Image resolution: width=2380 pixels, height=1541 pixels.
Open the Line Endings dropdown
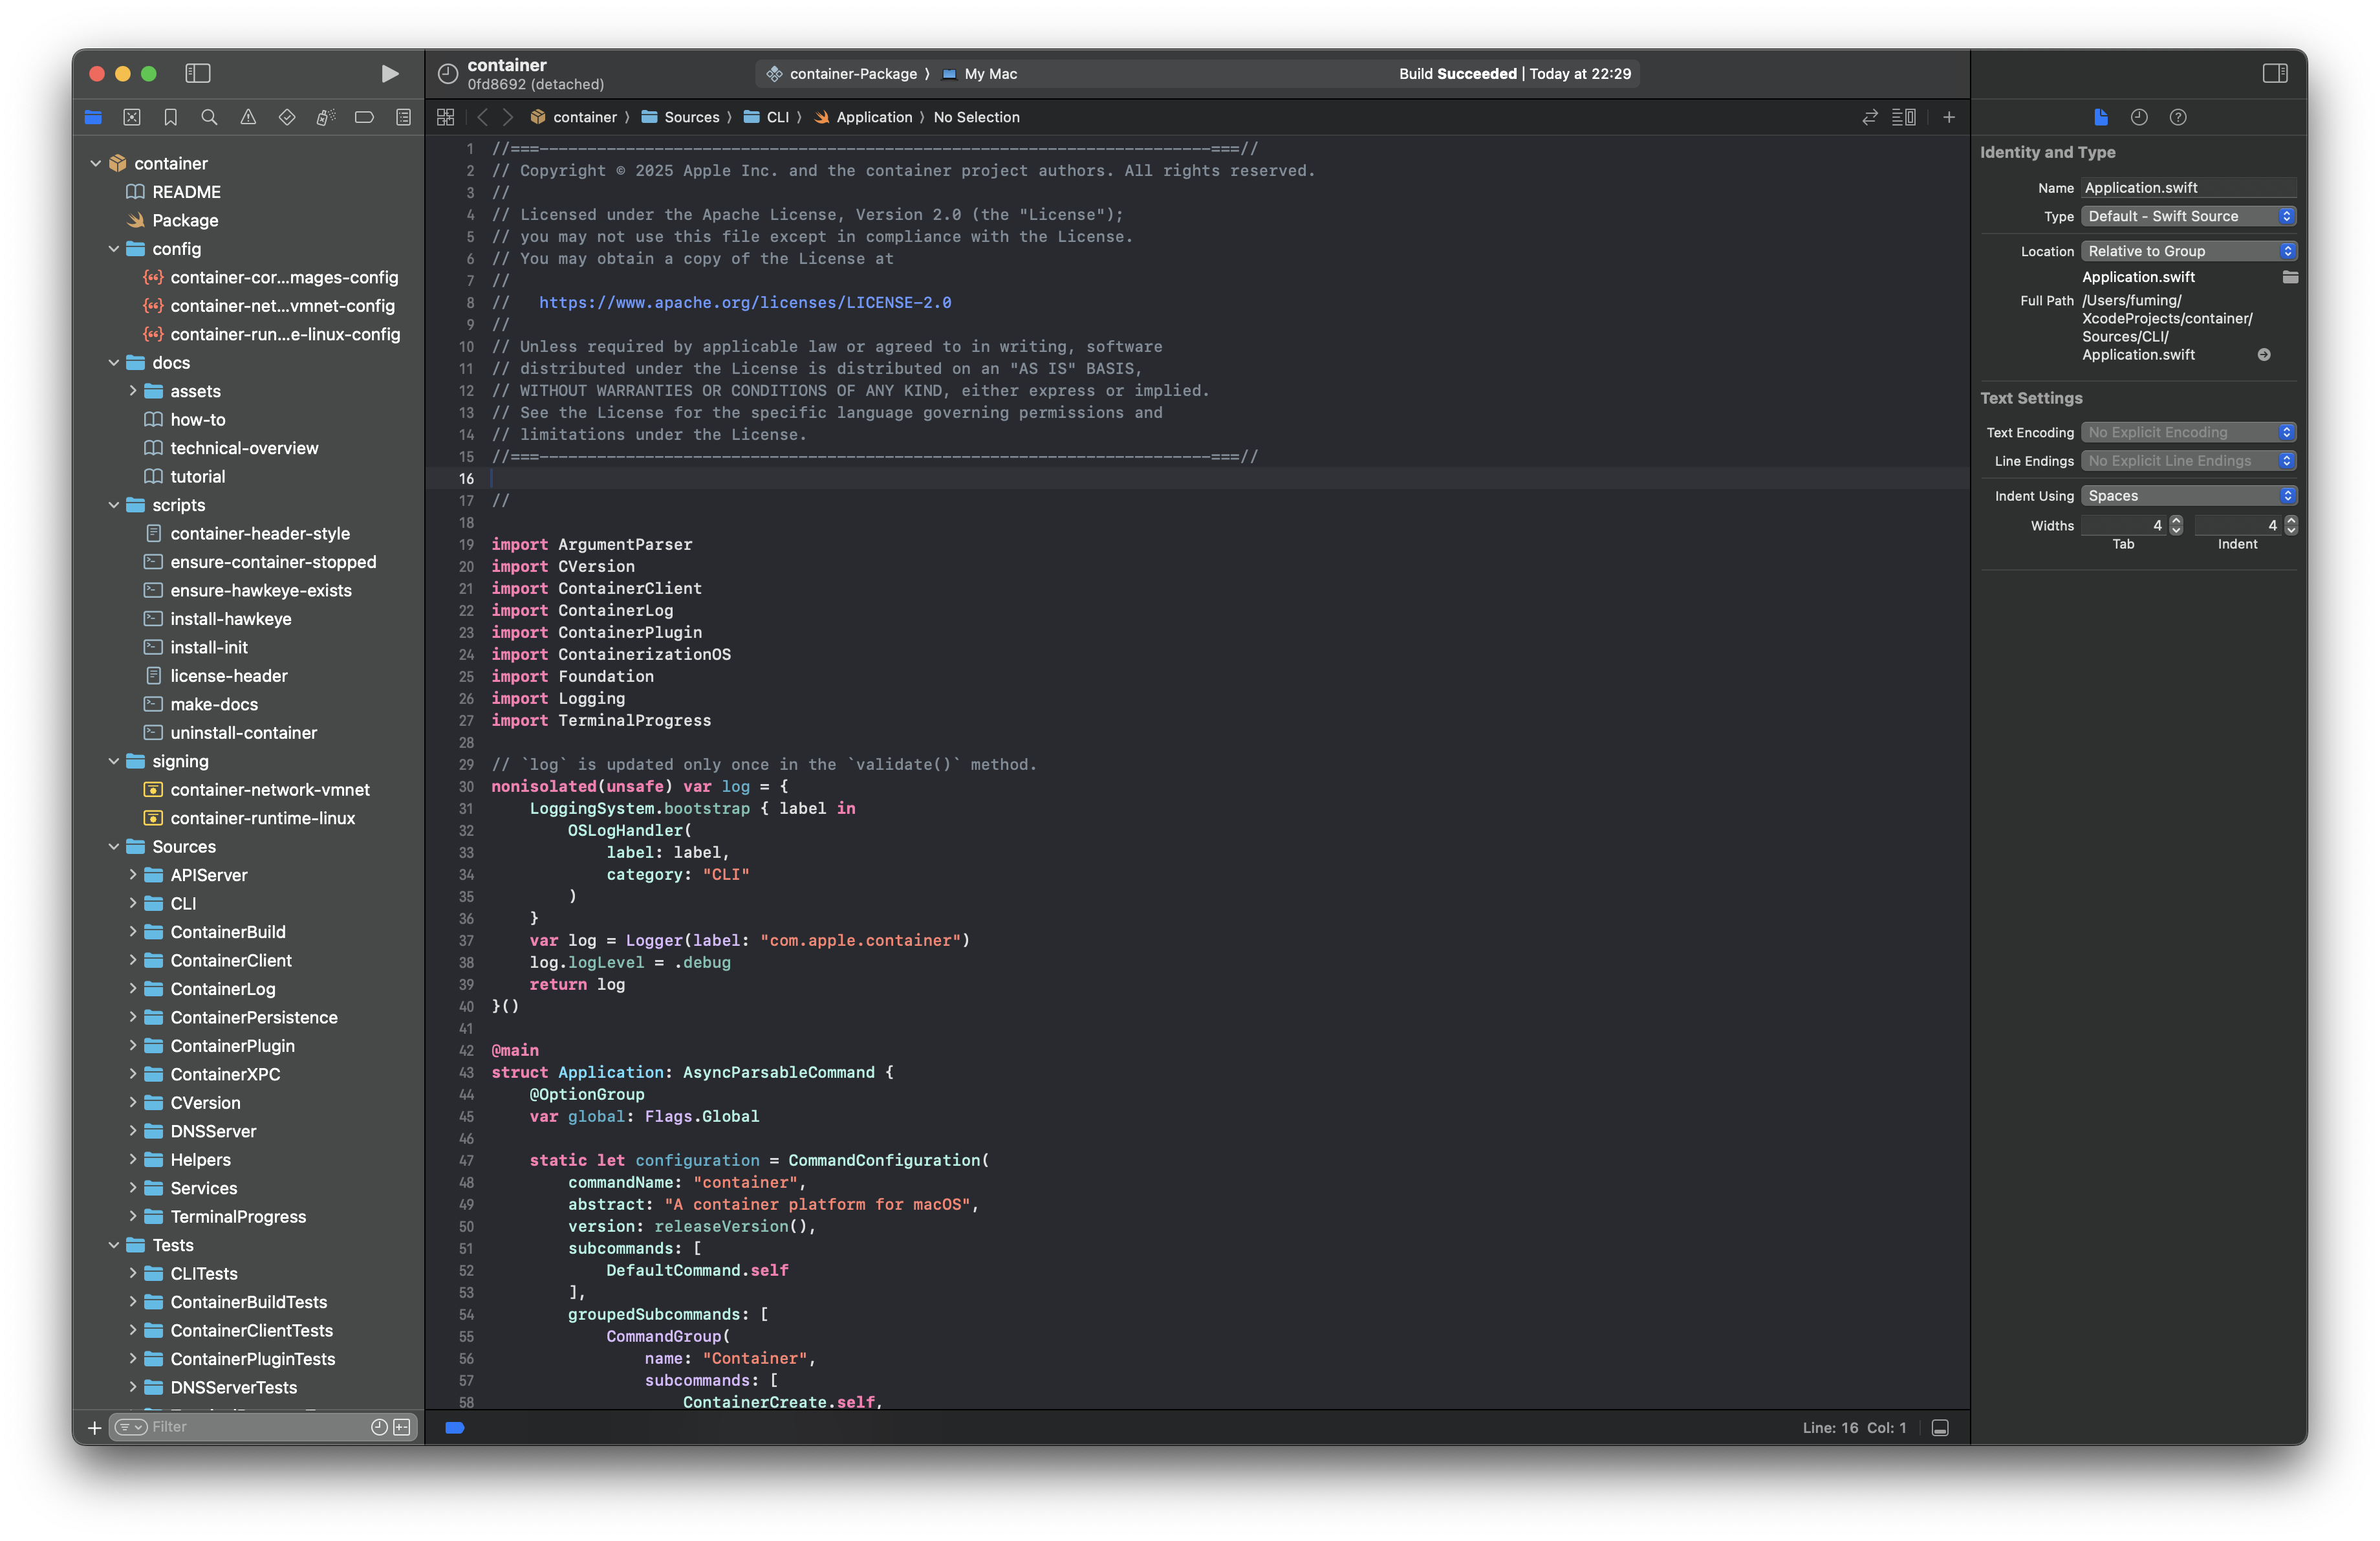point(2189,461)
